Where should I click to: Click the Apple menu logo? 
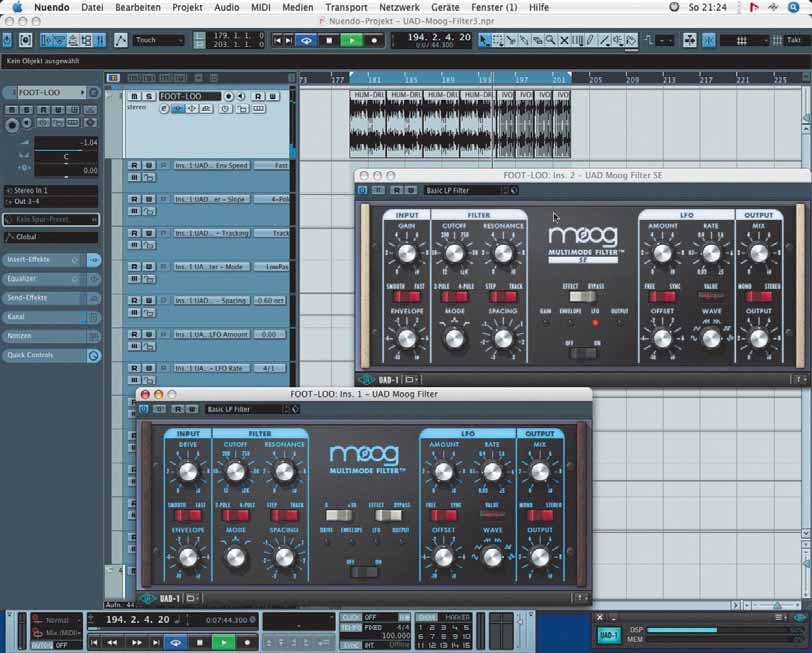17,7
